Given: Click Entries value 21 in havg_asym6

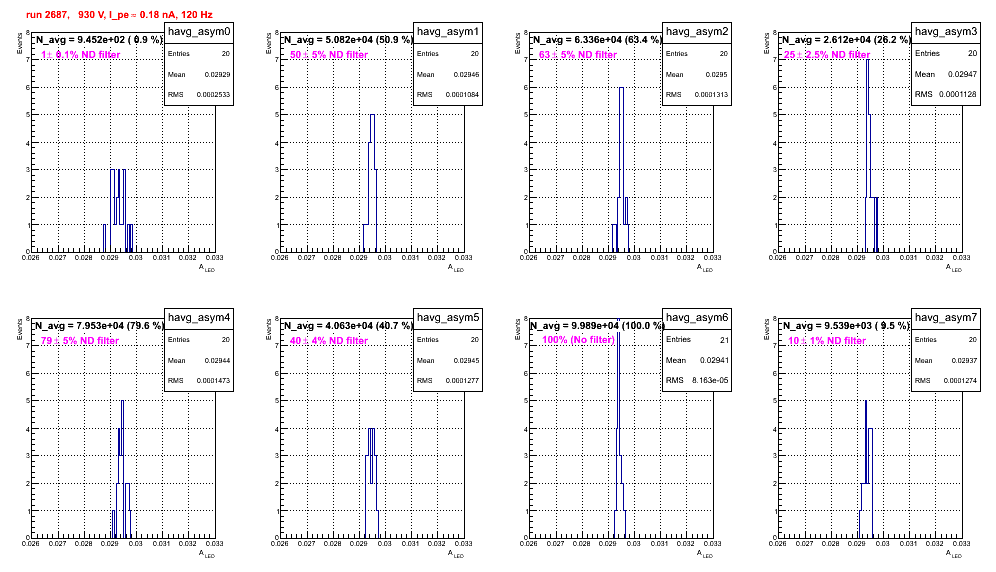Looking at the screenshot, I should pyautogui.click(x=724, y=340).
